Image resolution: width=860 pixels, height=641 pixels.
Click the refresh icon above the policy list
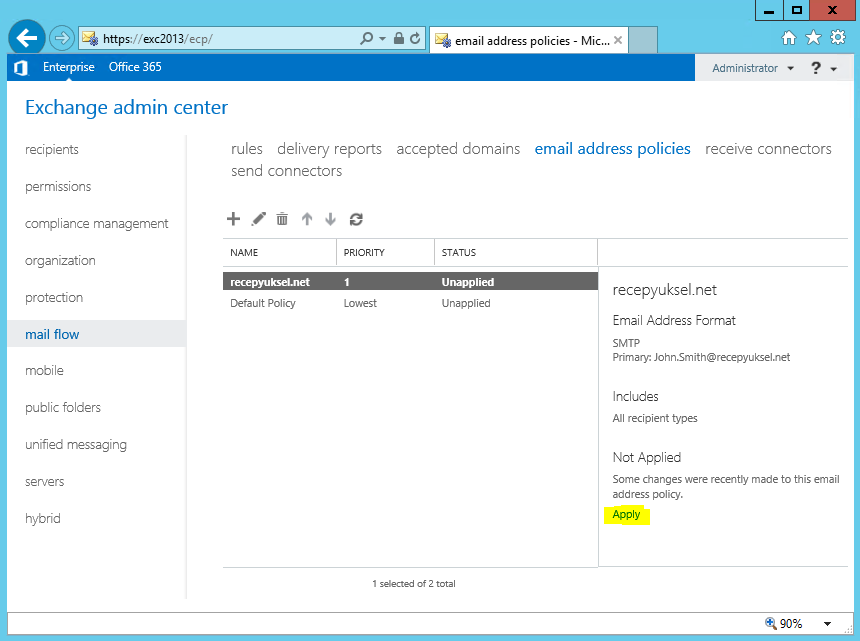tap(356, 219)
